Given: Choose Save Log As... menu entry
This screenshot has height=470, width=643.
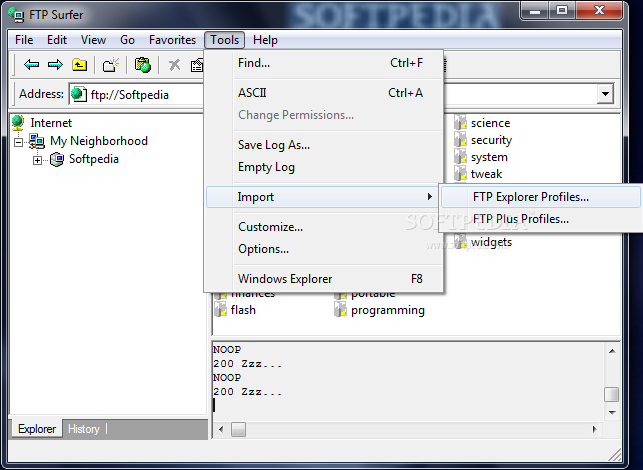Looking at the screenshot, I should pos(323,145).
